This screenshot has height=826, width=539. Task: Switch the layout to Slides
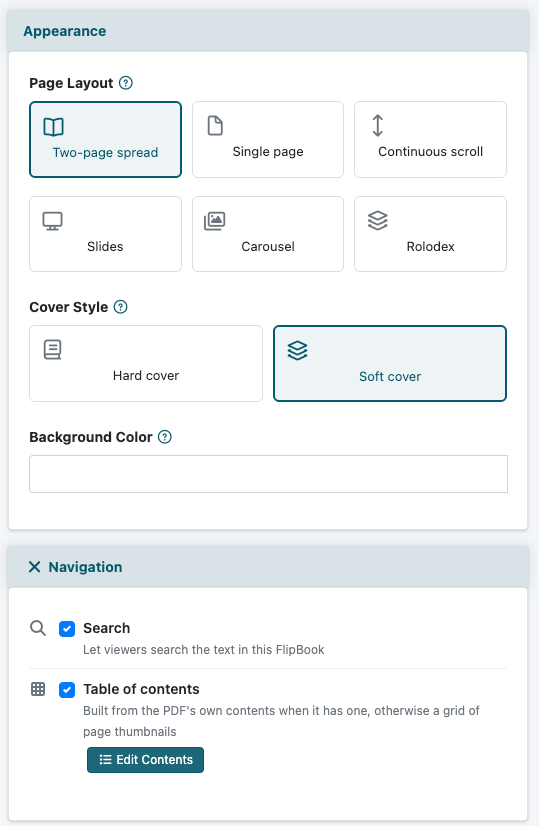105,234
